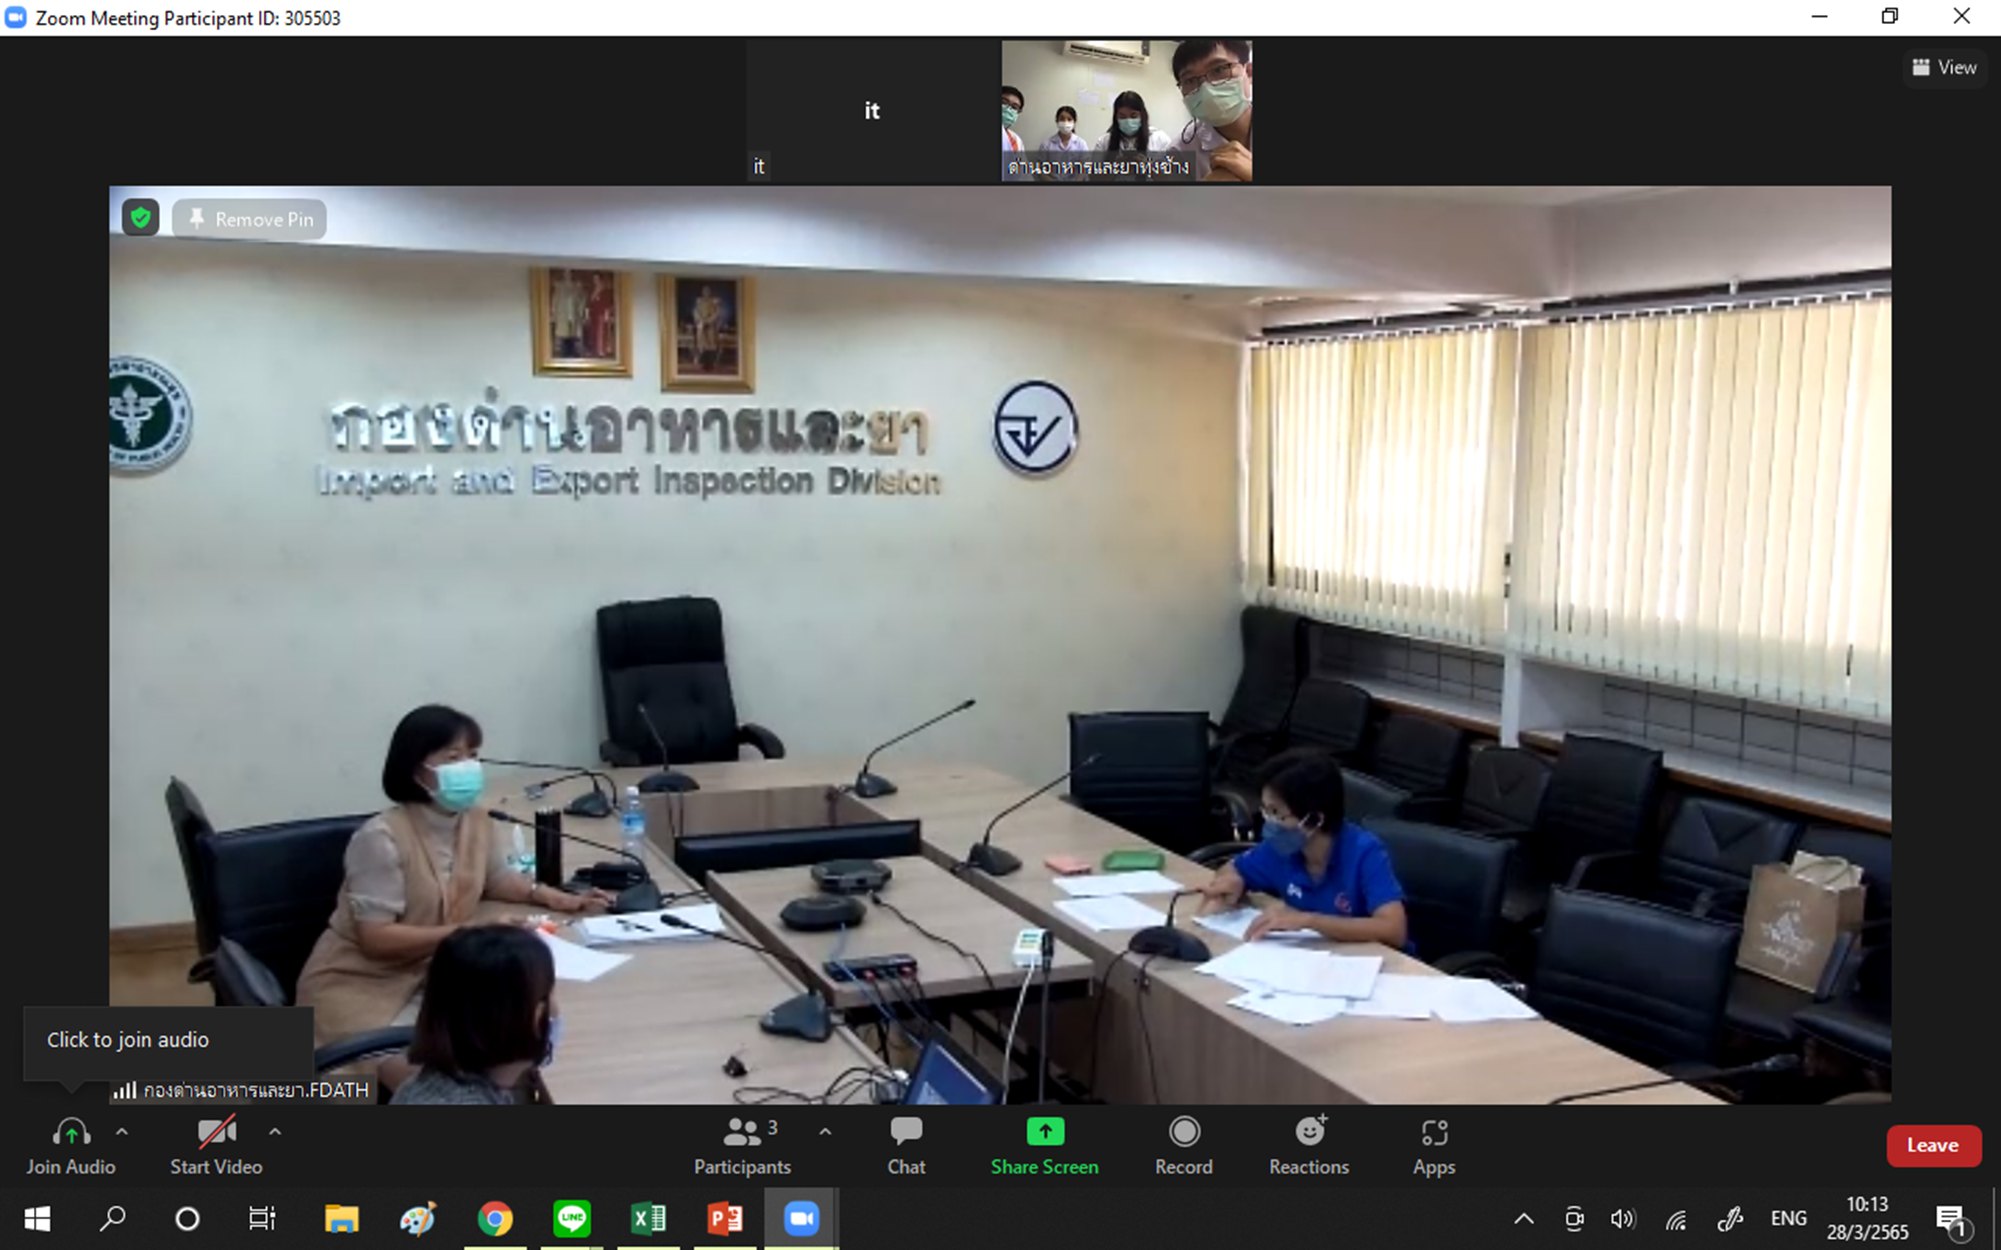Screen dimensions: 2001x1250
Task: Open the green encryption shield info
Action: (x=141, y=218)
